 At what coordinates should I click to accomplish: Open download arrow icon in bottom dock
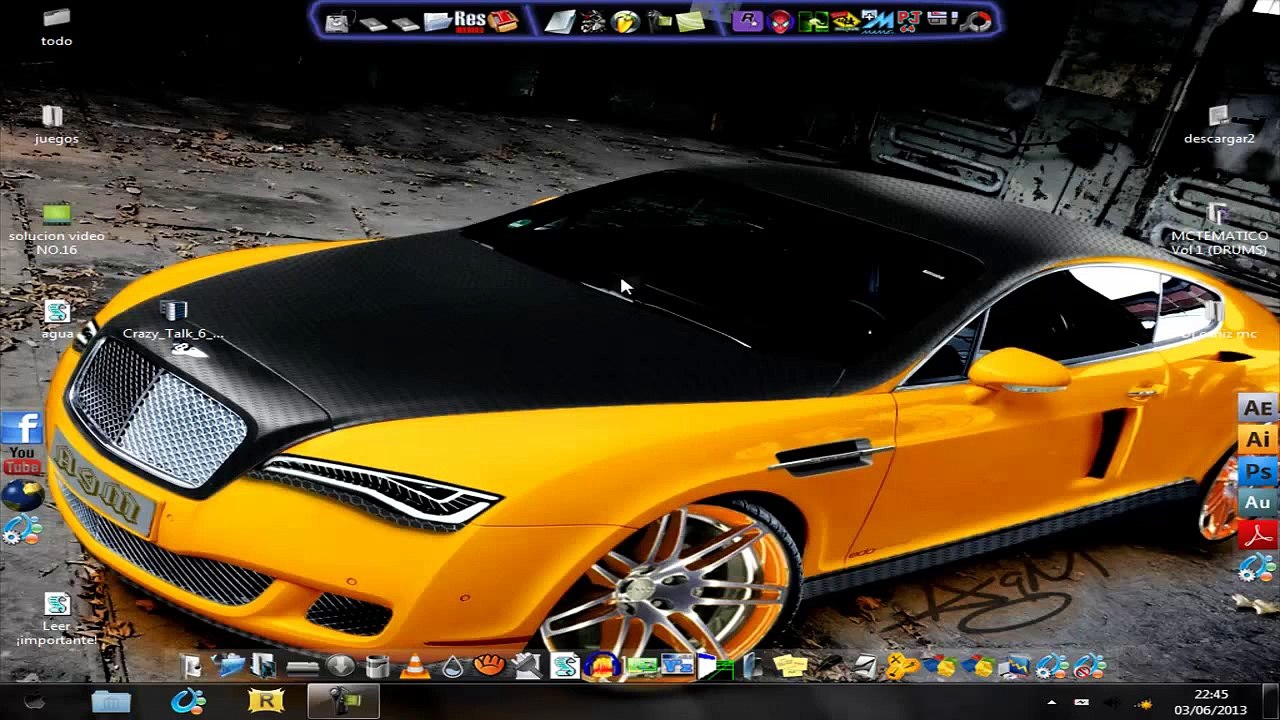point(340,666)
